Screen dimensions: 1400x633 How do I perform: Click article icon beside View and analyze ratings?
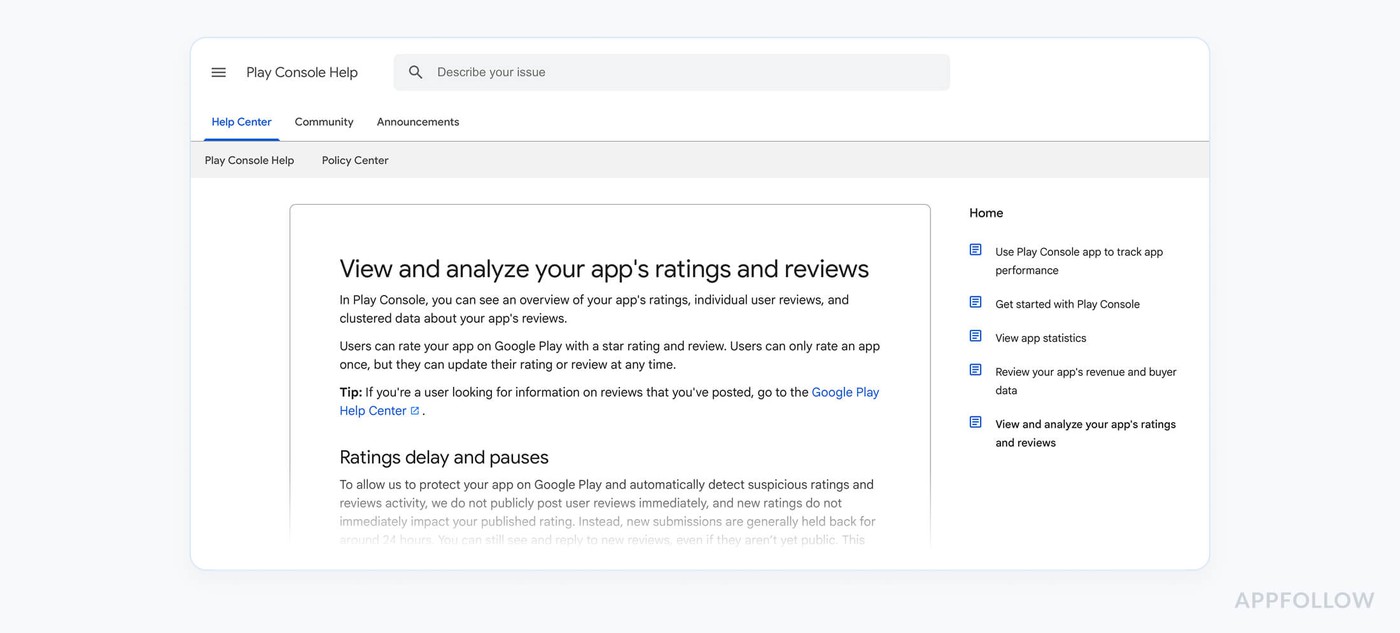[975, 422]
